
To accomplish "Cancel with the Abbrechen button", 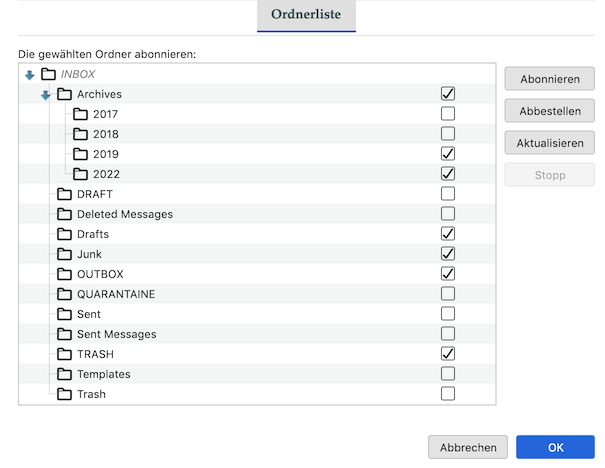I will [x=468, y=446].
